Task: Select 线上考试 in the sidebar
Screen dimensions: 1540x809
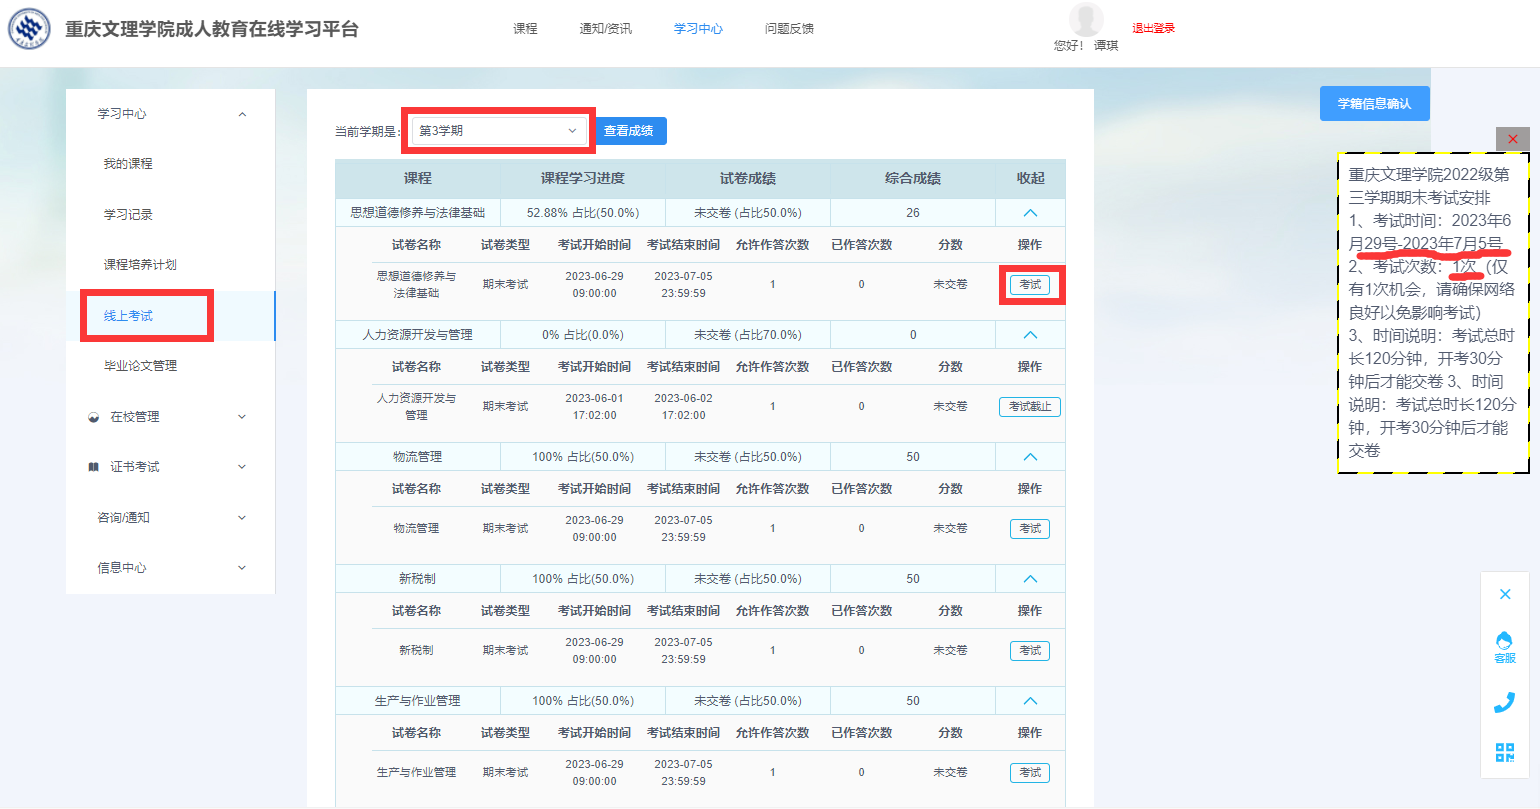Action: click(128, 316)
